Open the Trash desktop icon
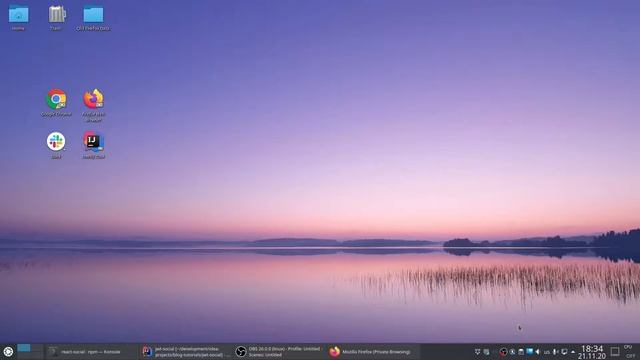Image resolution: width=640 pixels, height=360 pixels. [x=57, y=18]
